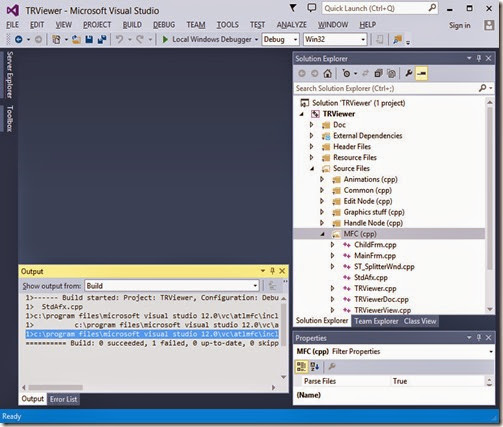This screenshot has width=503, height=427.
Task: Click the Sign in link
Action: (x=459, y=25)
